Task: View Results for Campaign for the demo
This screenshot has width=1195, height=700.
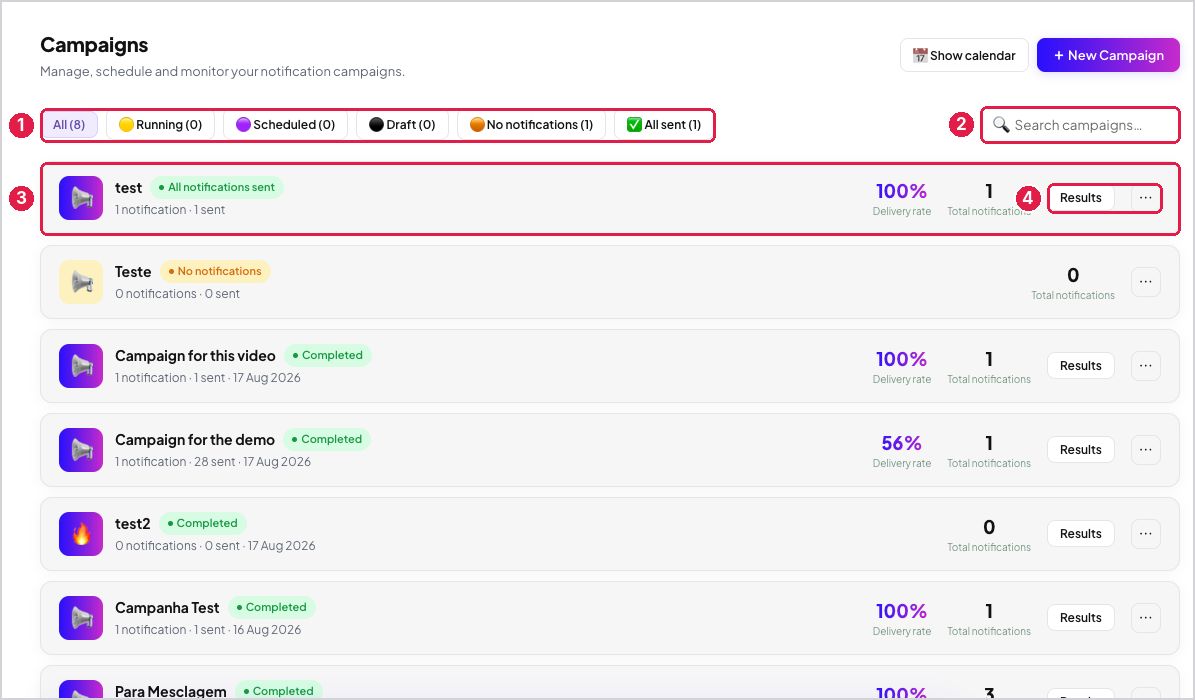Action: [1081, 450]
